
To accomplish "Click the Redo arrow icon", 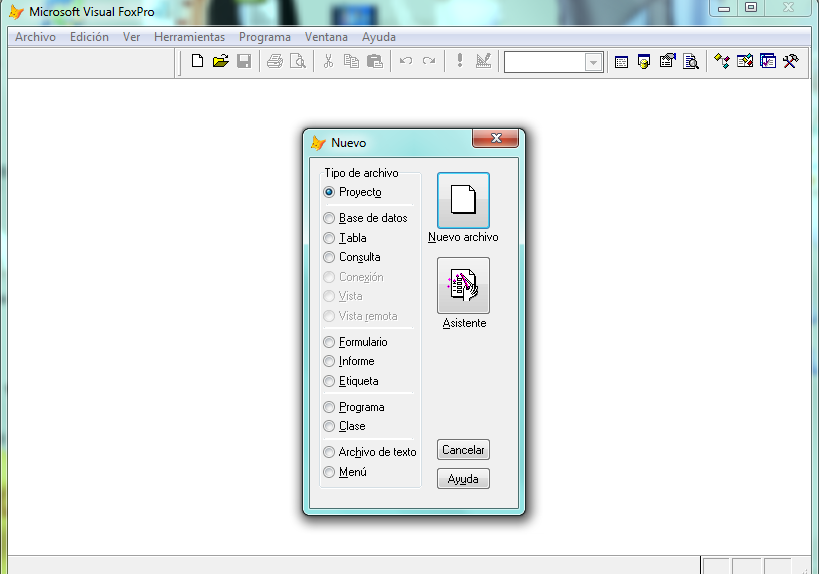I will (429, 61).
